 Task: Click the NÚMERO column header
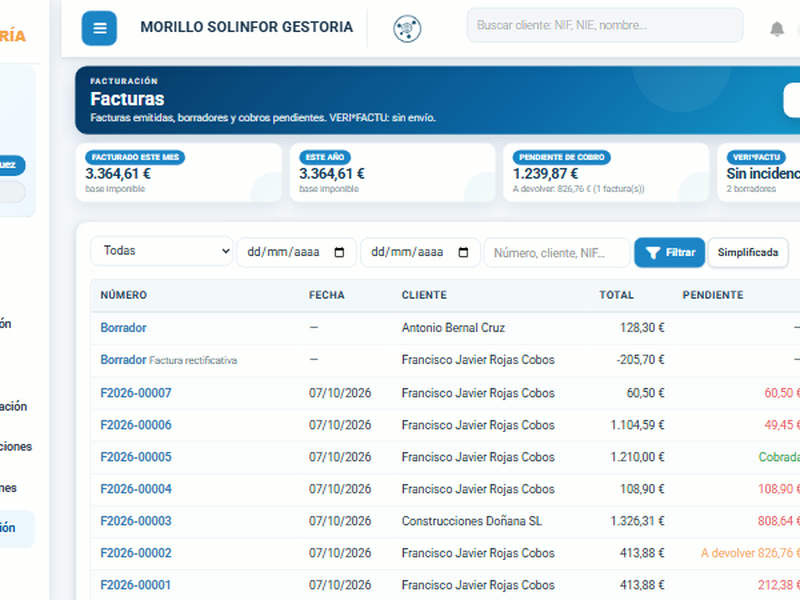coord(123,295)
